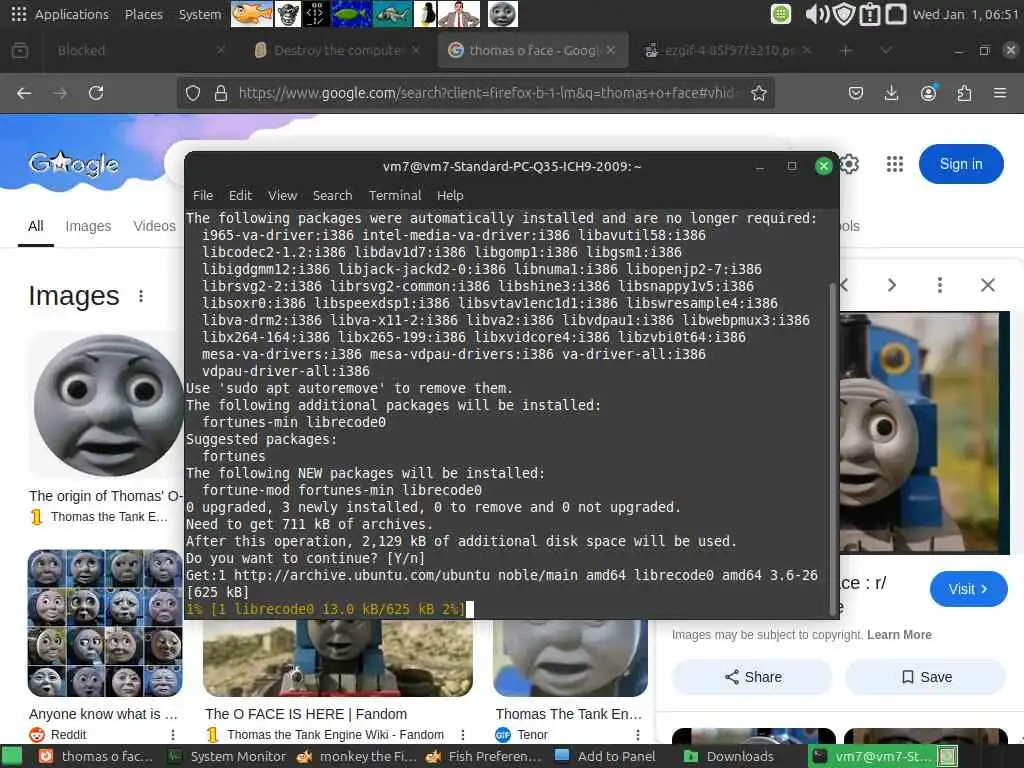Screen dimensions: 1024x768
Task: Open options for Fandom O FACE result
Action: click(462, 735)
